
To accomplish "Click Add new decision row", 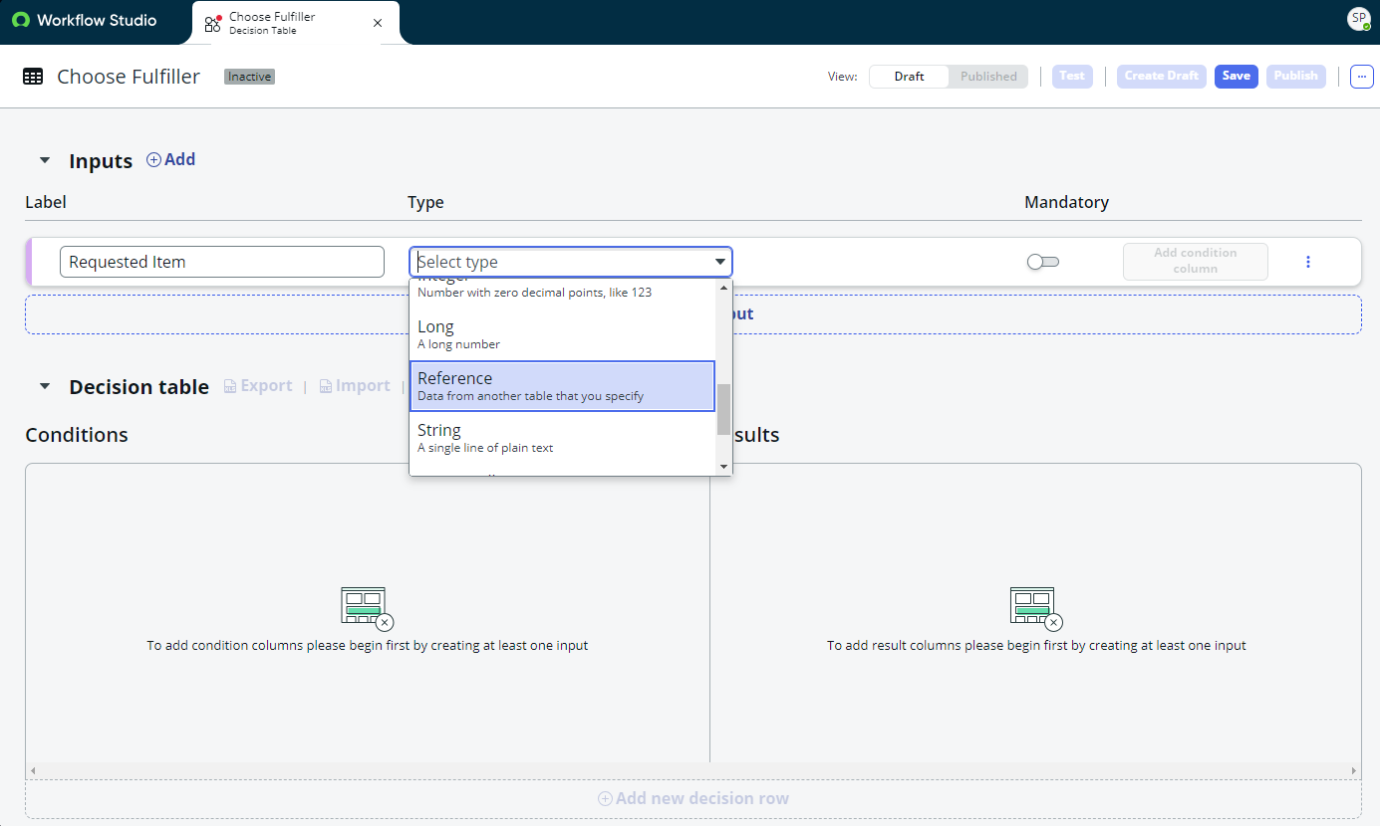I will [x=693, y=798].
